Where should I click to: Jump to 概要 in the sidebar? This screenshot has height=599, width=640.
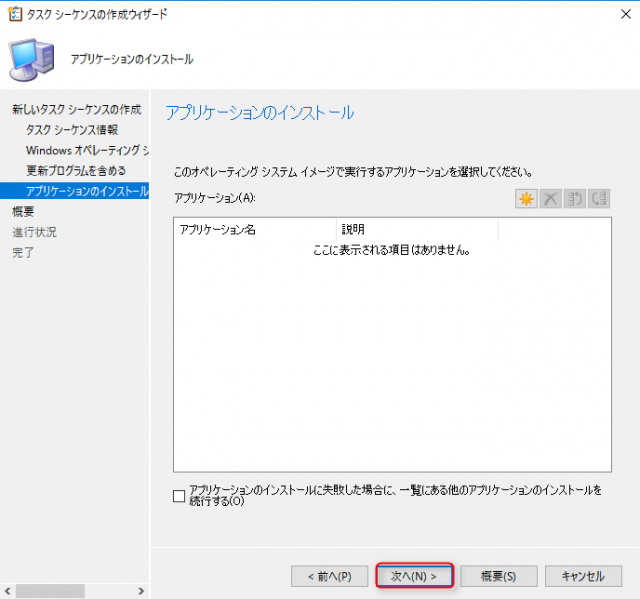coord(23,211)
